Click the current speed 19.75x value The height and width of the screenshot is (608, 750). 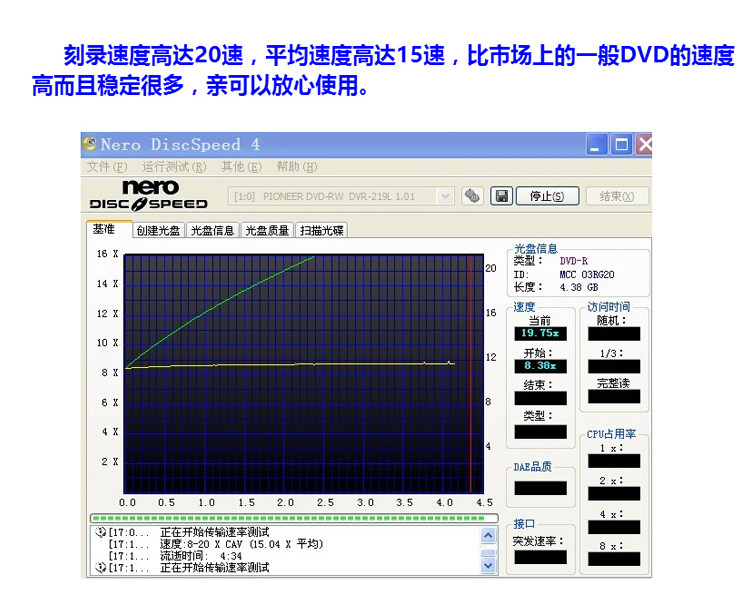point(540,333)
